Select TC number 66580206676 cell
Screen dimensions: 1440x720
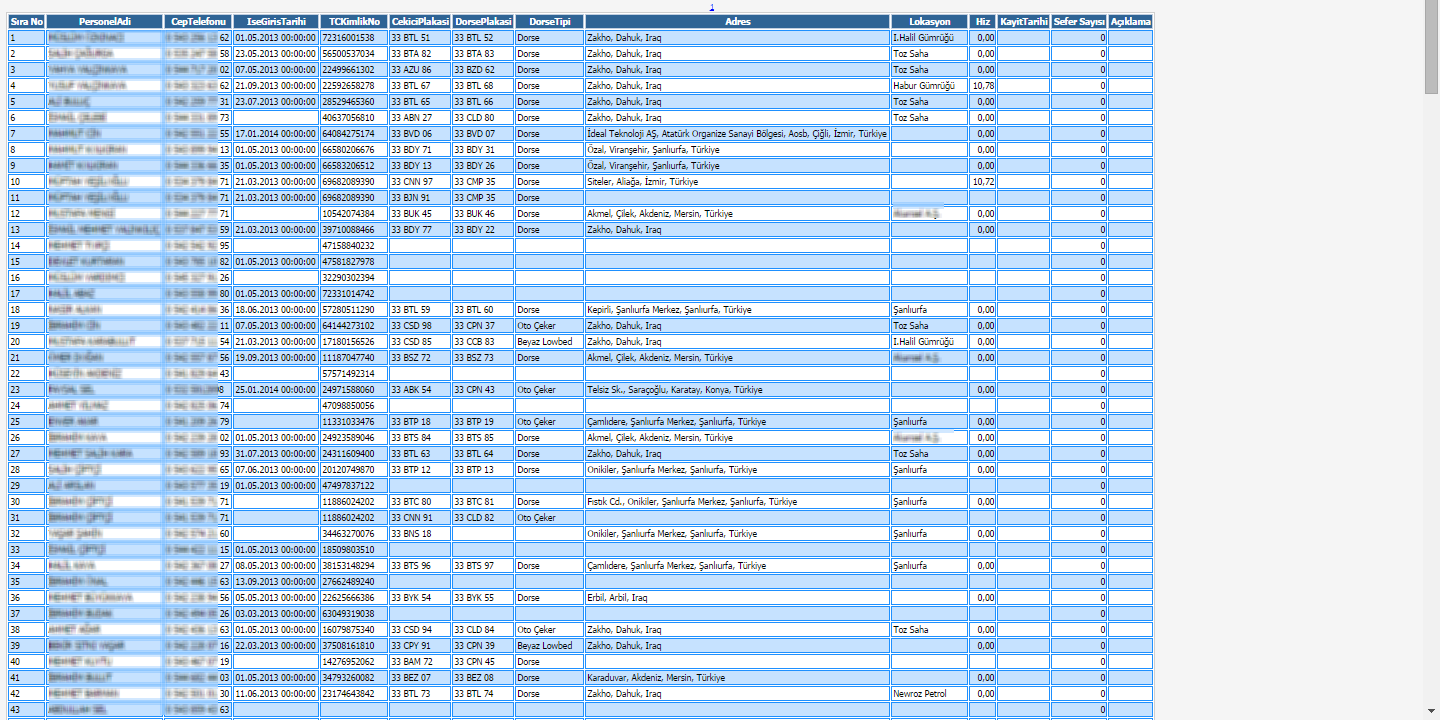pyautogui.click(x=354, y=150)
